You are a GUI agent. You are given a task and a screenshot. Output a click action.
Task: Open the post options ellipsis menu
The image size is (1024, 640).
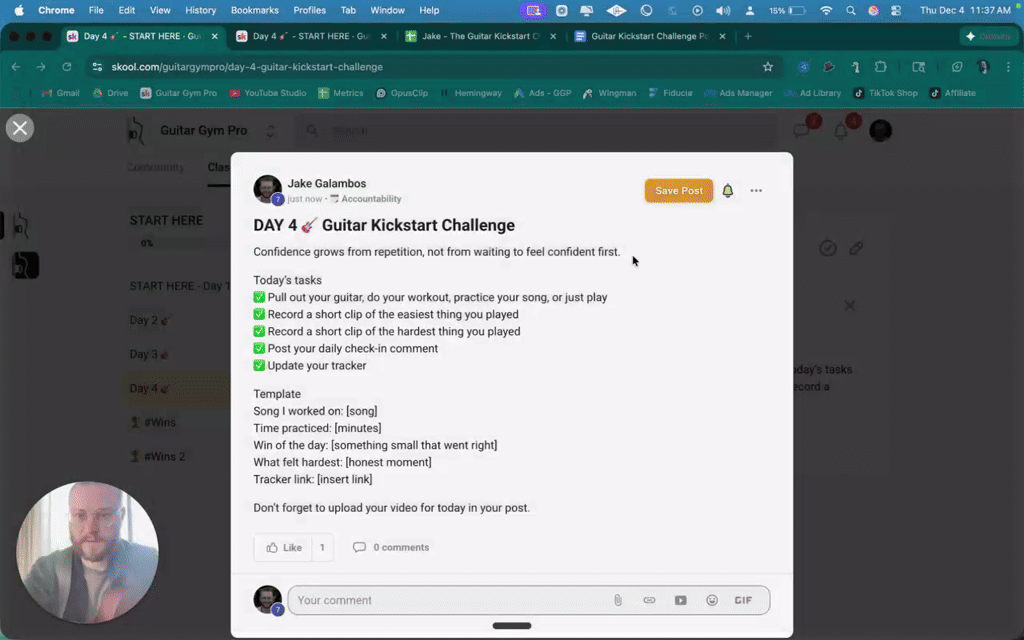point(756,190)
